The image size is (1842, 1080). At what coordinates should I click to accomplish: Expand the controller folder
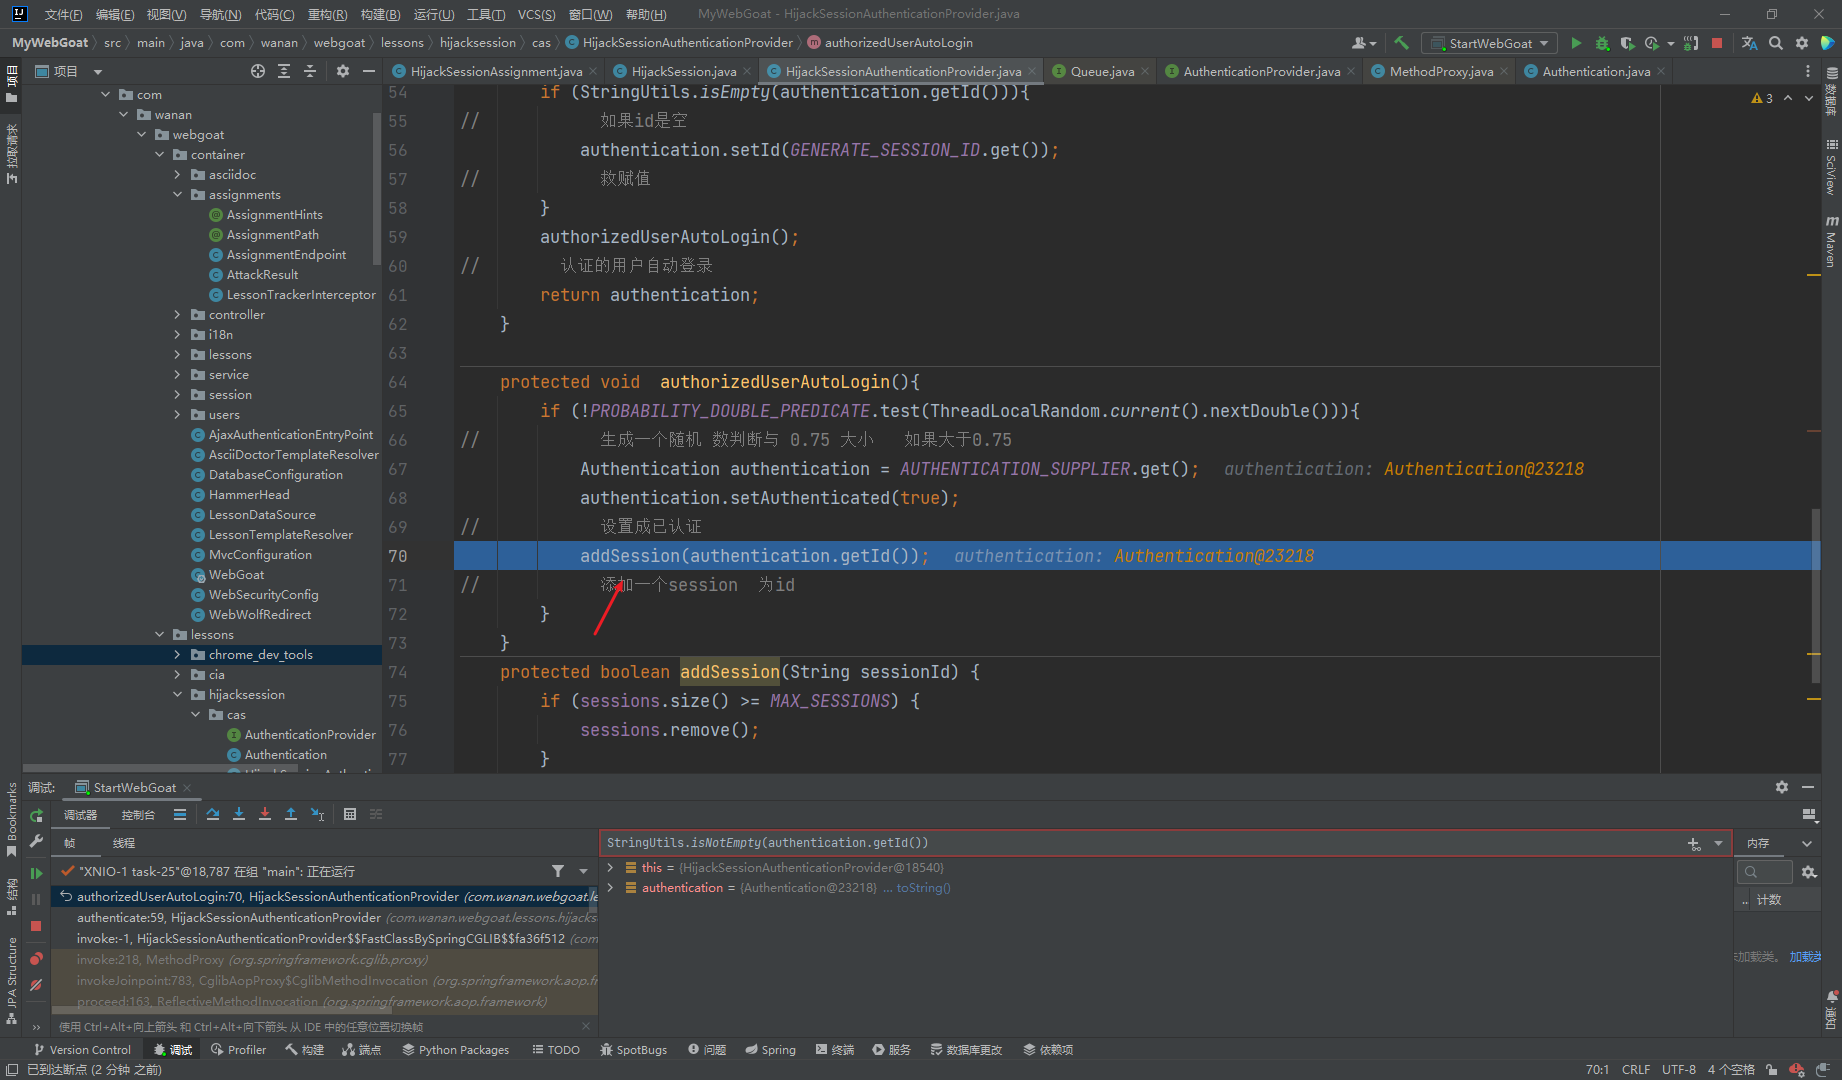(x=178, y=315)
